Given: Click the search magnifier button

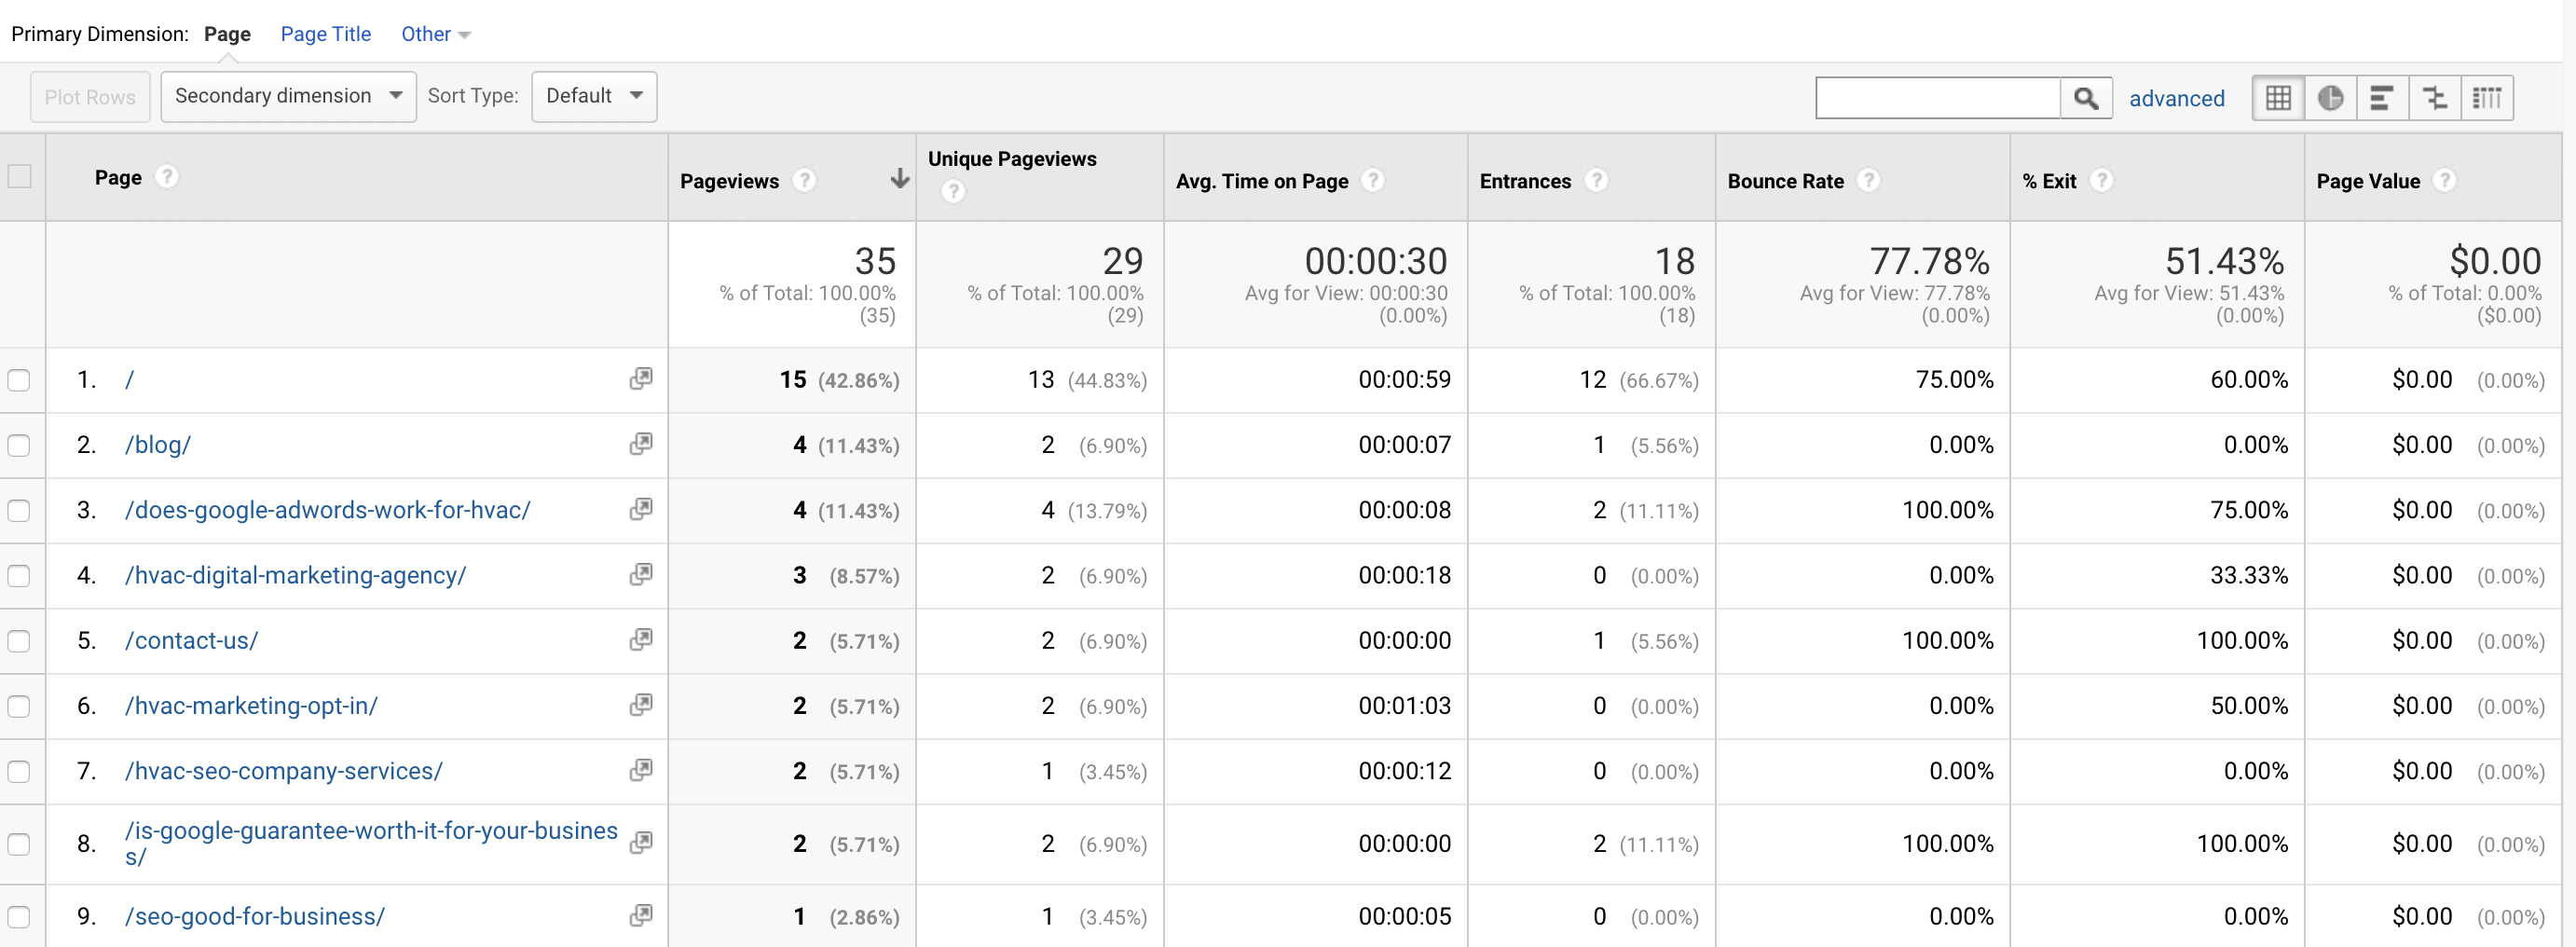Looking at the screenshot, I should [x=2086, y=98].
